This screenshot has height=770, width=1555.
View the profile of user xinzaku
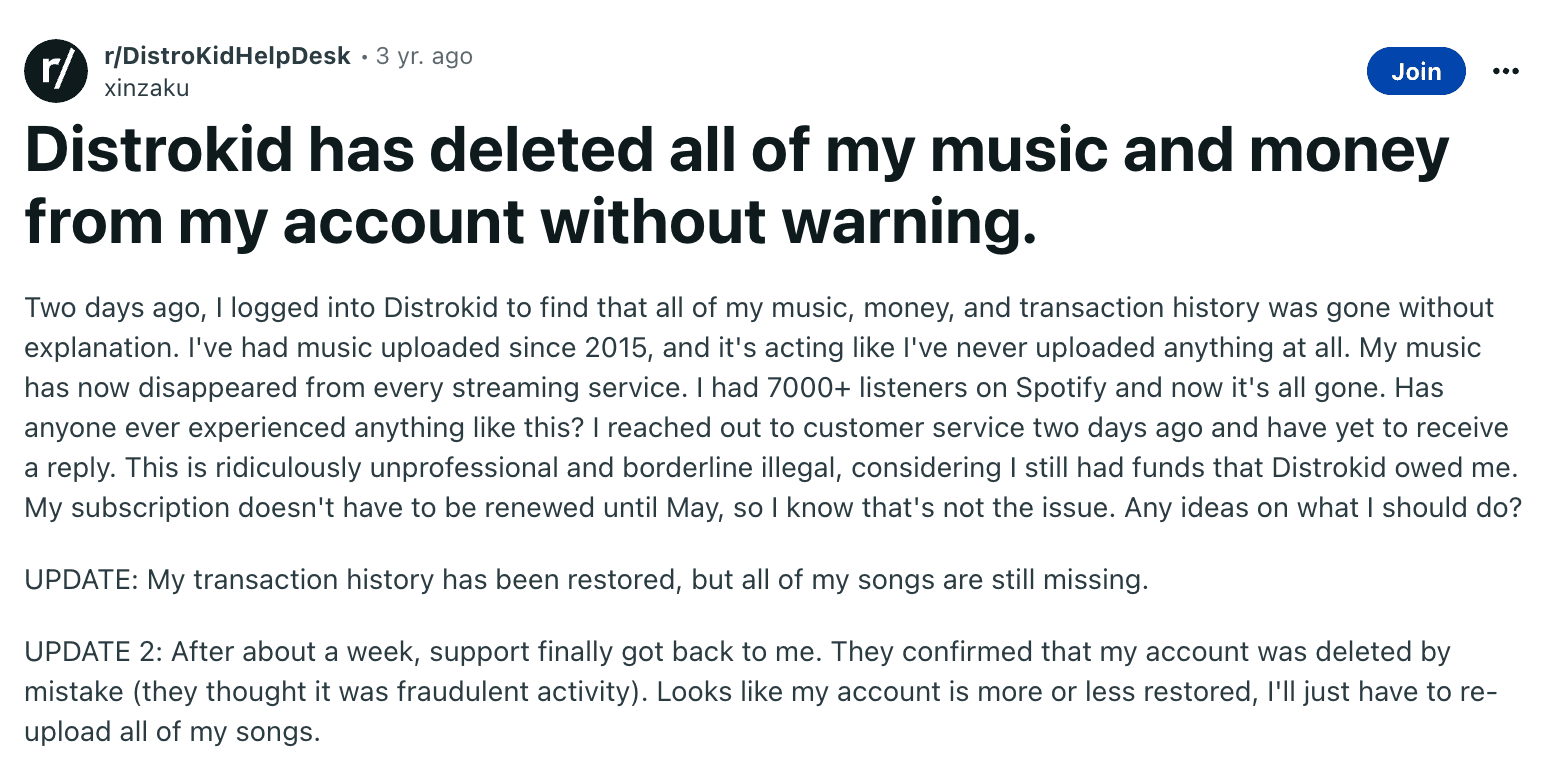pos(146,87)
